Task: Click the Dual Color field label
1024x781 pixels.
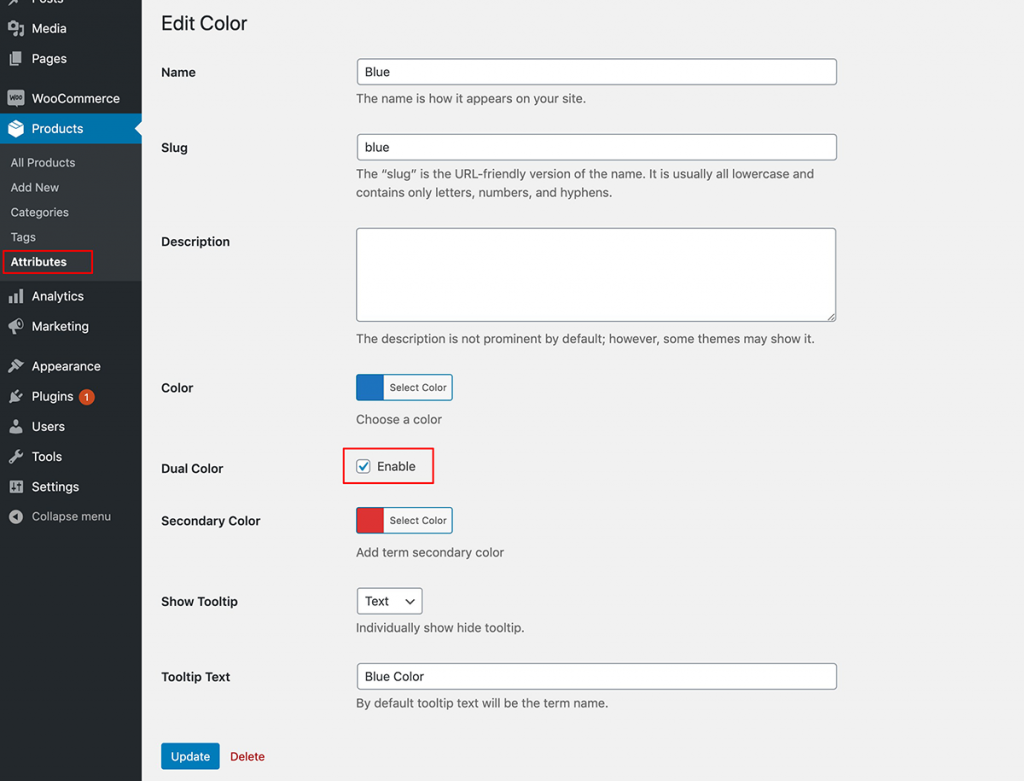Action: point(192,468)
